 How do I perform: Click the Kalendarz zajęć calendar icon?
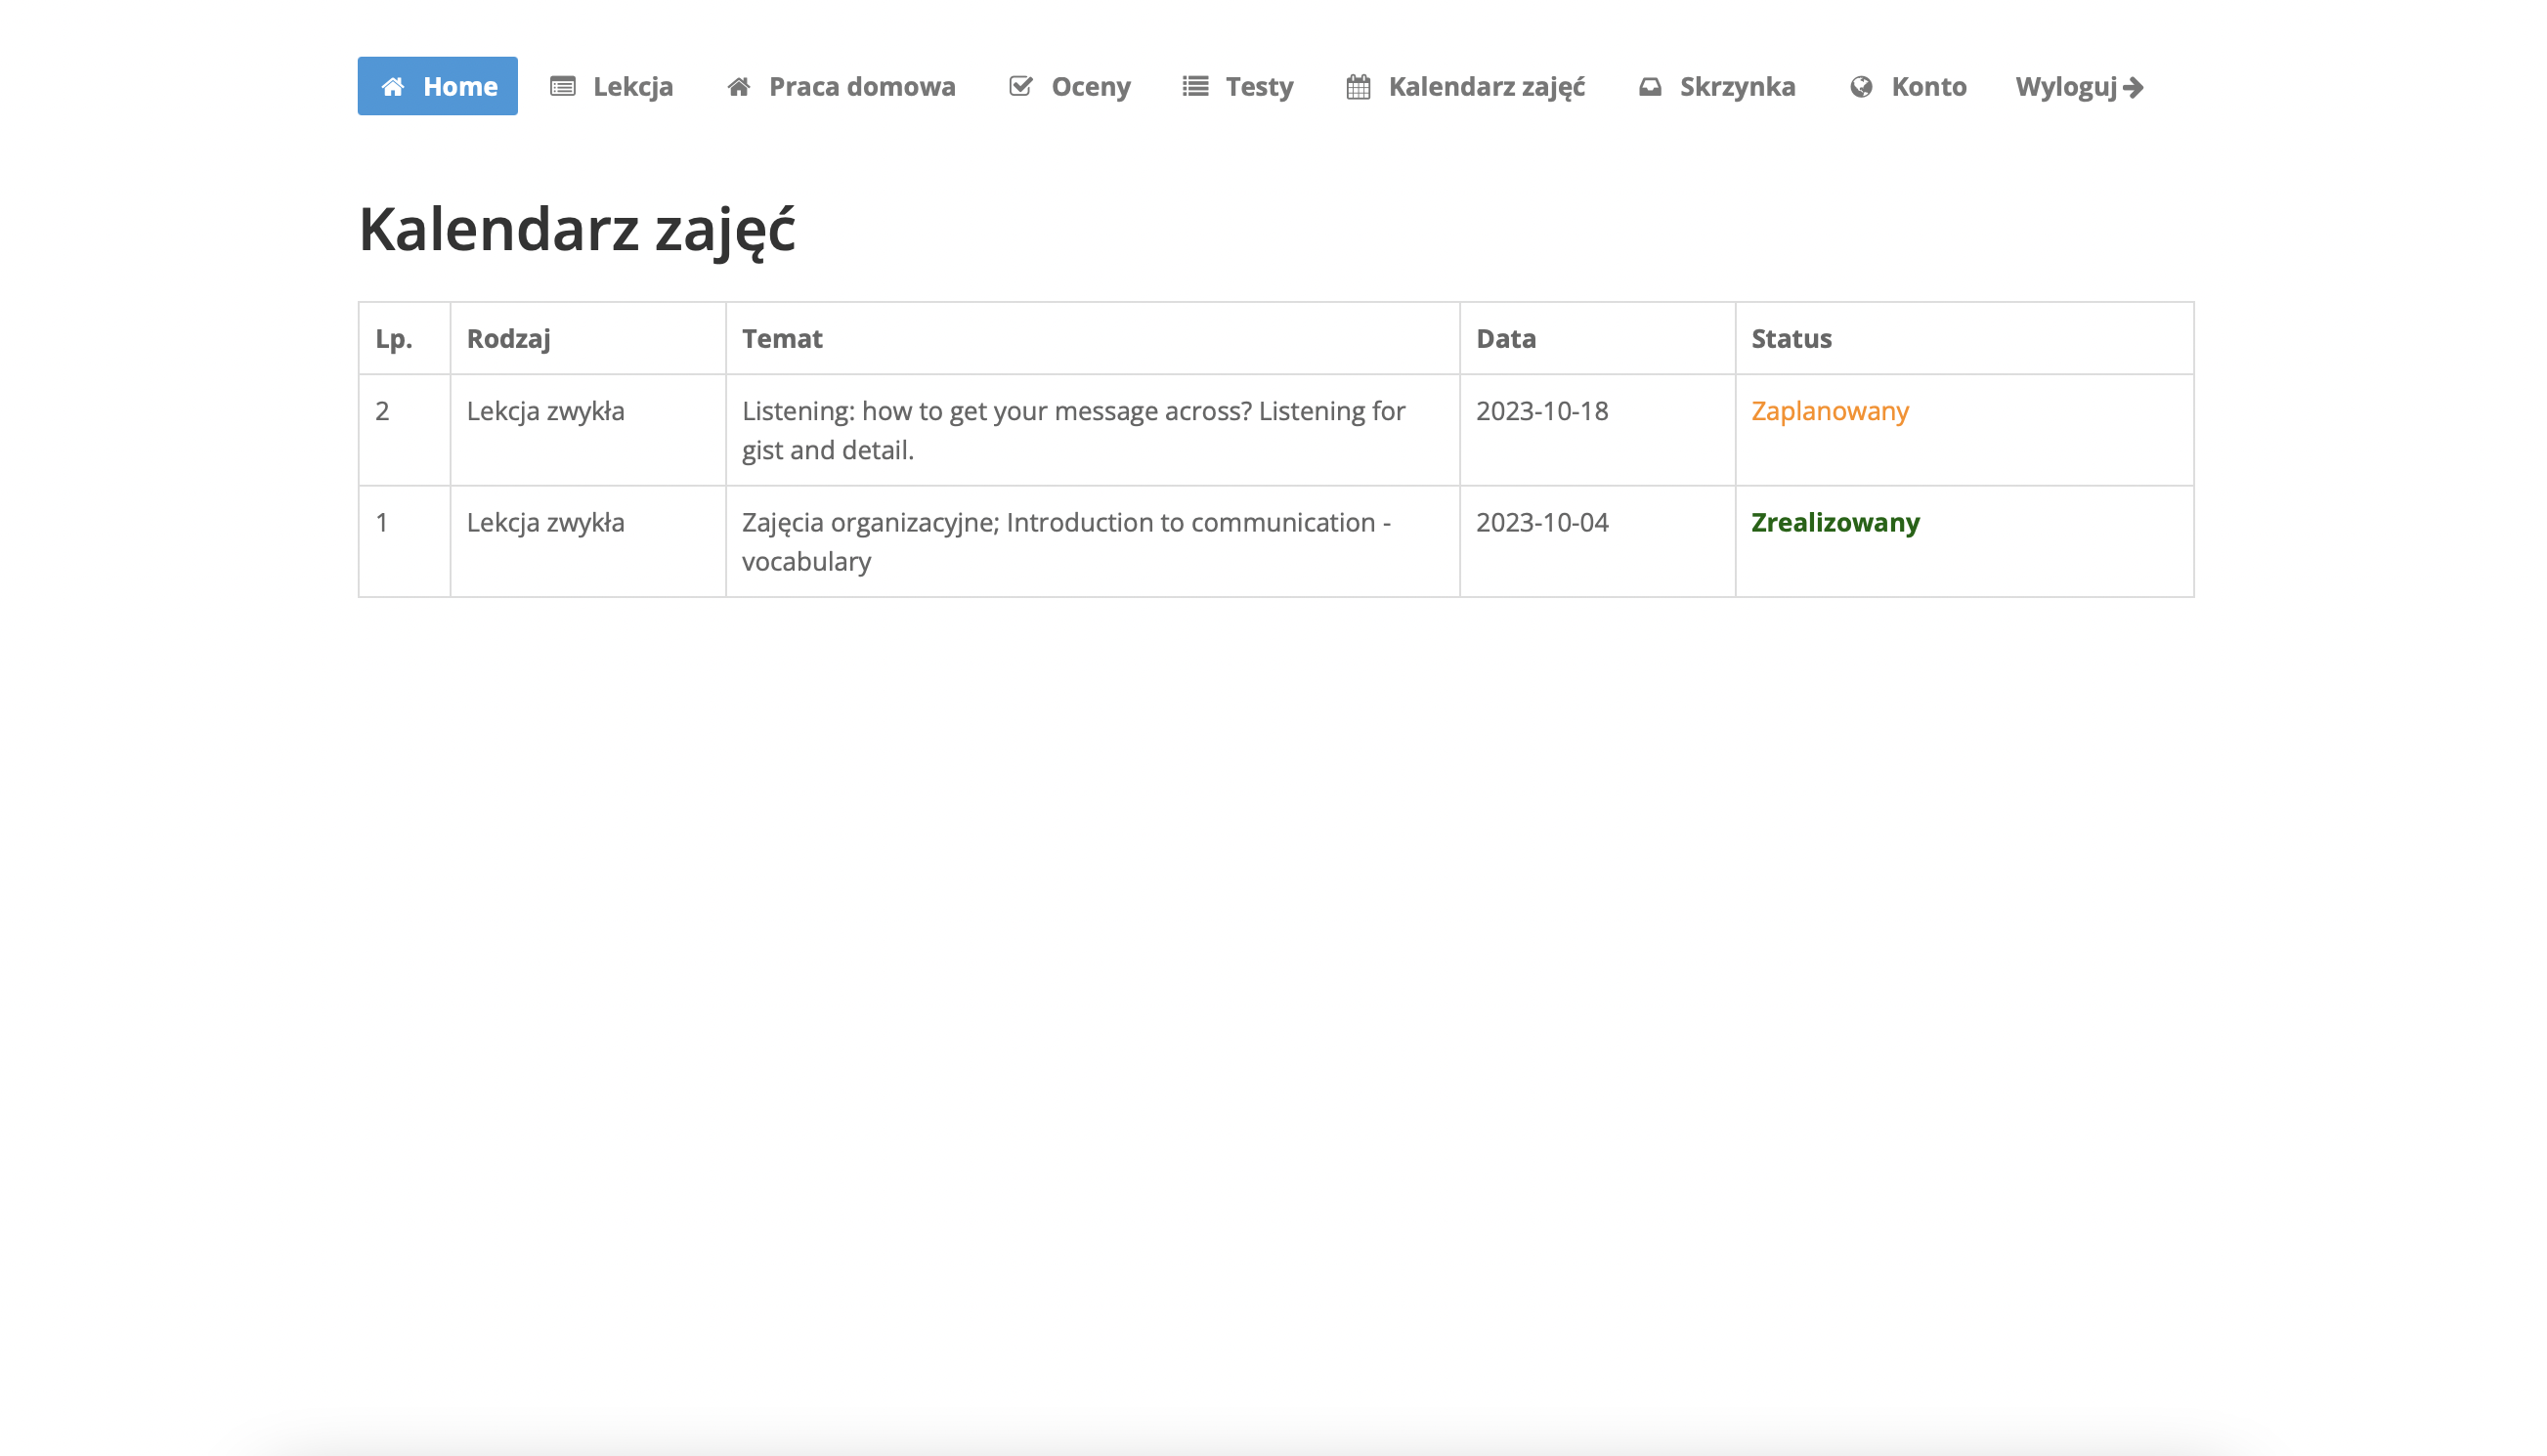pos(1358,87)
